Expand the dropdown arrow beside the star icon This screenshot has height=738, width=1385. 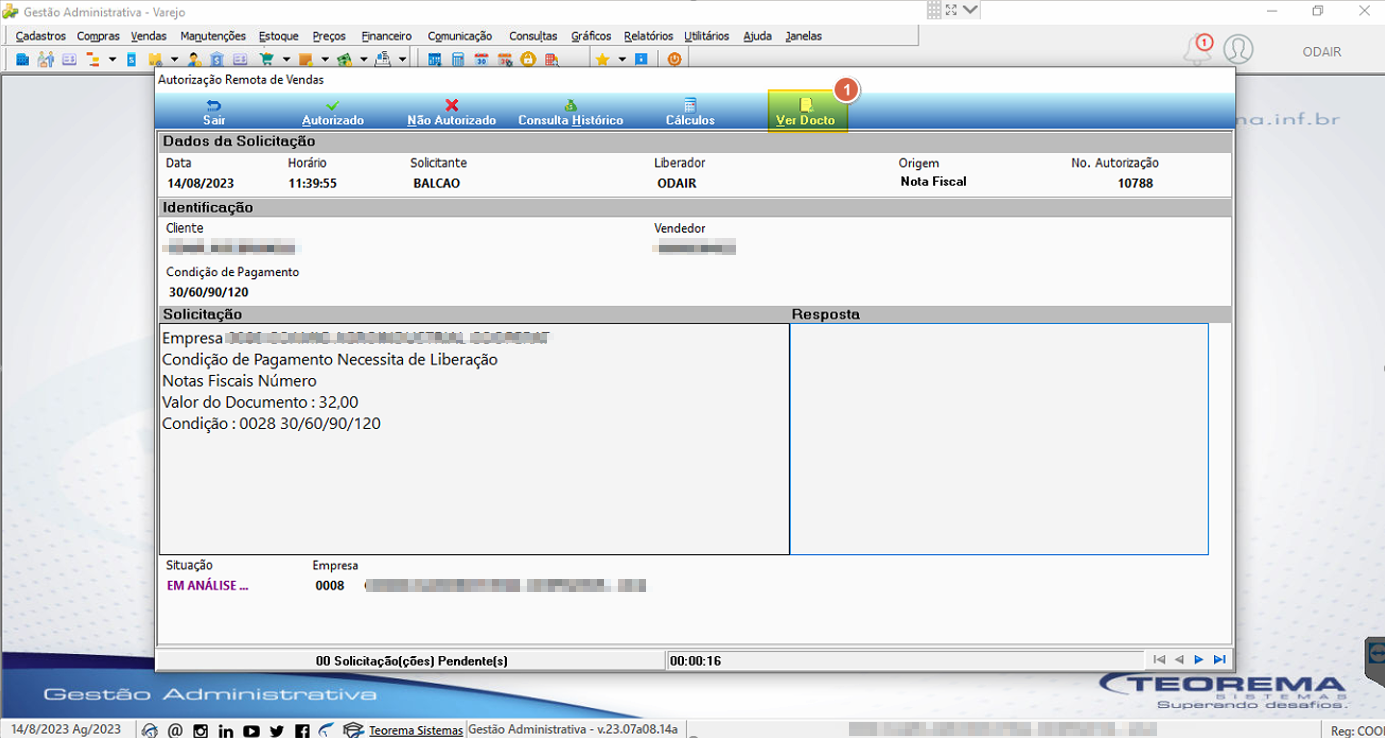(x=621, y=59)
